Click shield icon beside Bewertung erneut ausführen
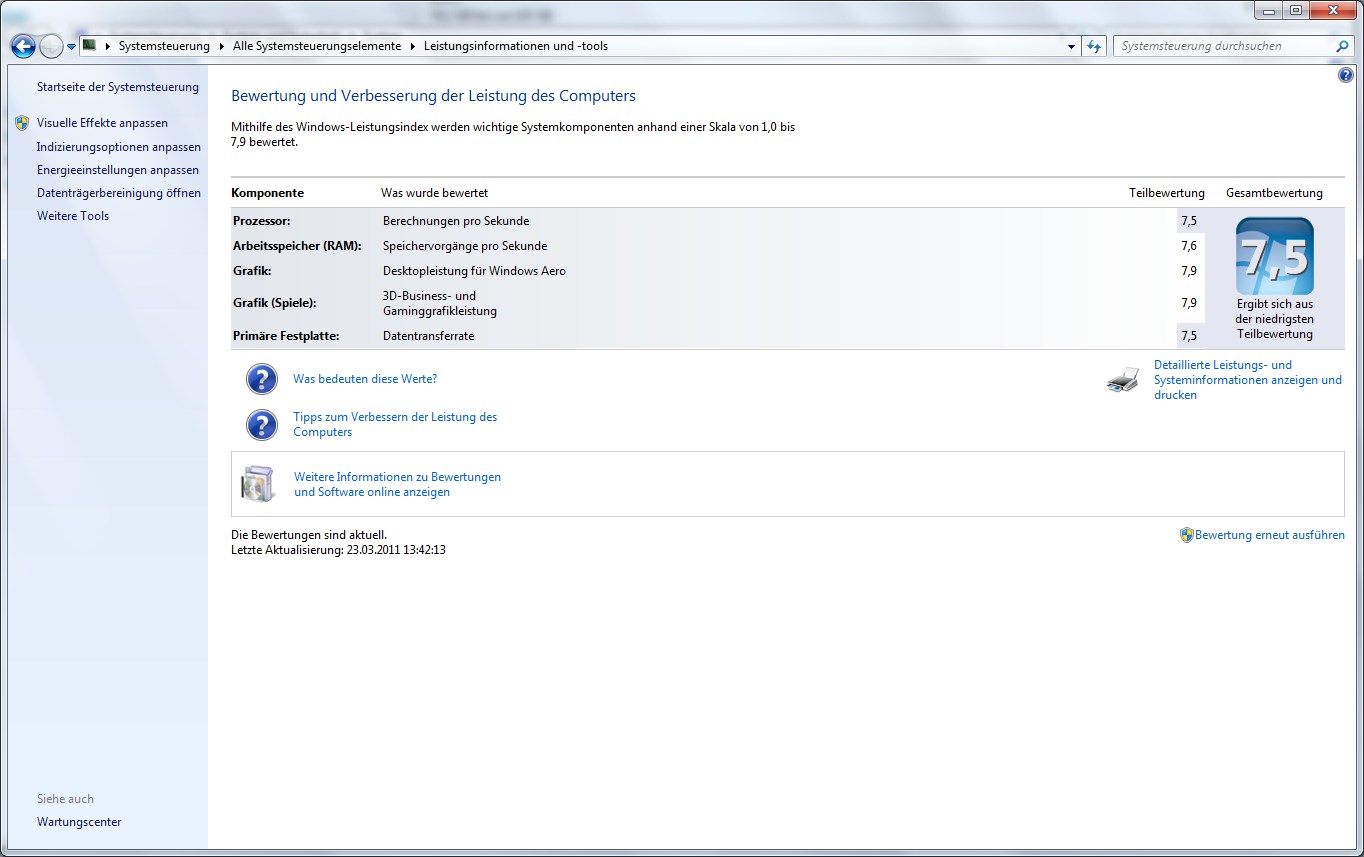 1187,535
